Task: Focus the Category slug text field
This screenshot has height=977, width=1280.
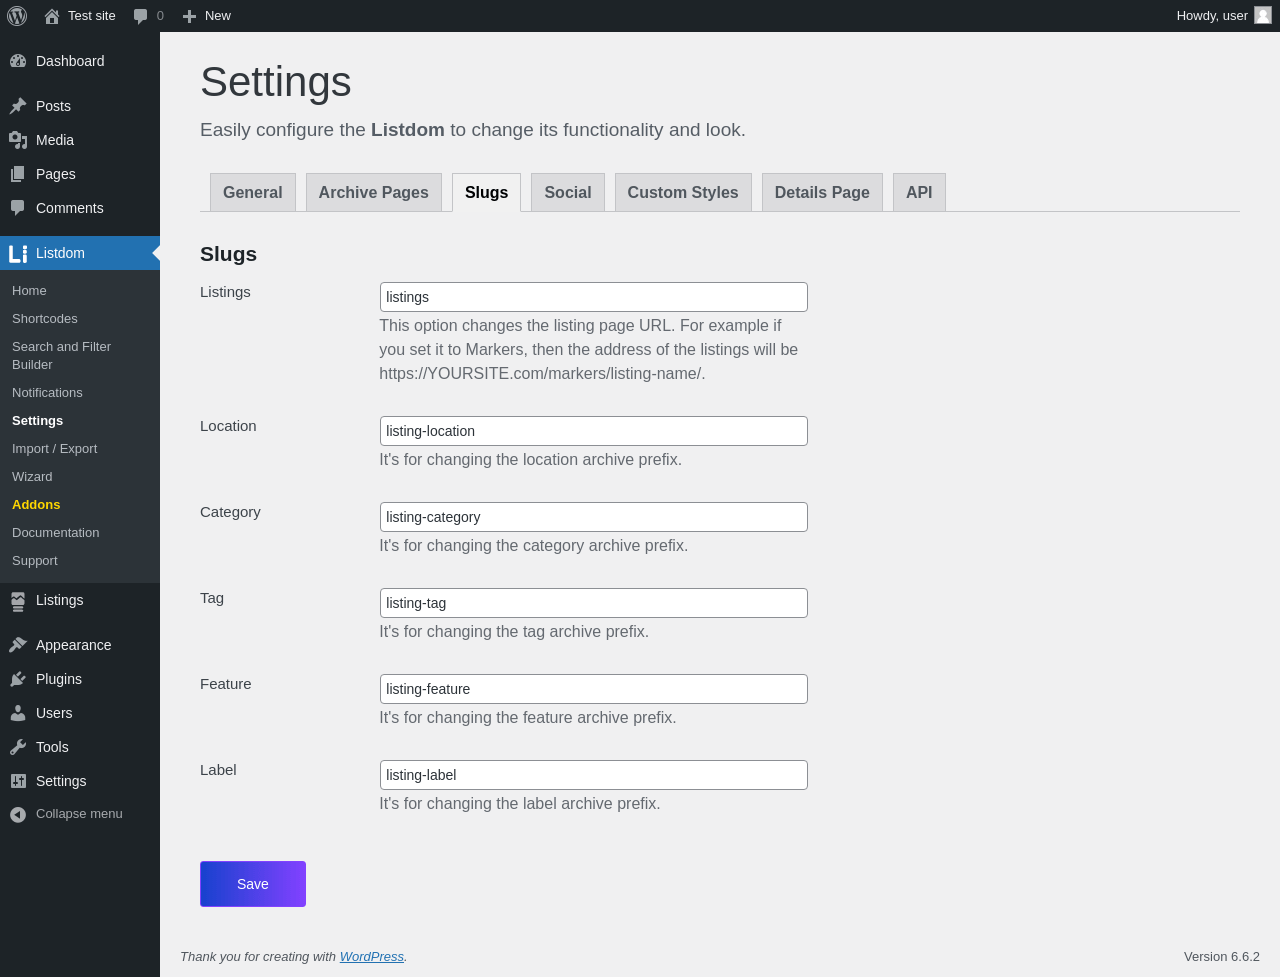Action: click(593, 517)
